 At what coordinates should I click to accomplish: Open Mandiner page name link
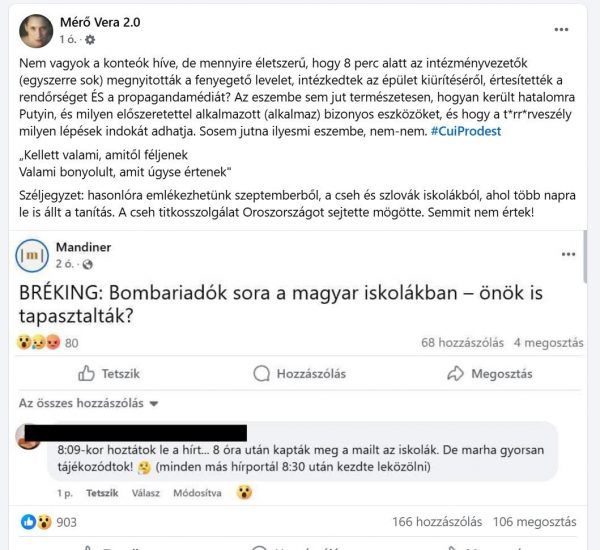[83, 247]
